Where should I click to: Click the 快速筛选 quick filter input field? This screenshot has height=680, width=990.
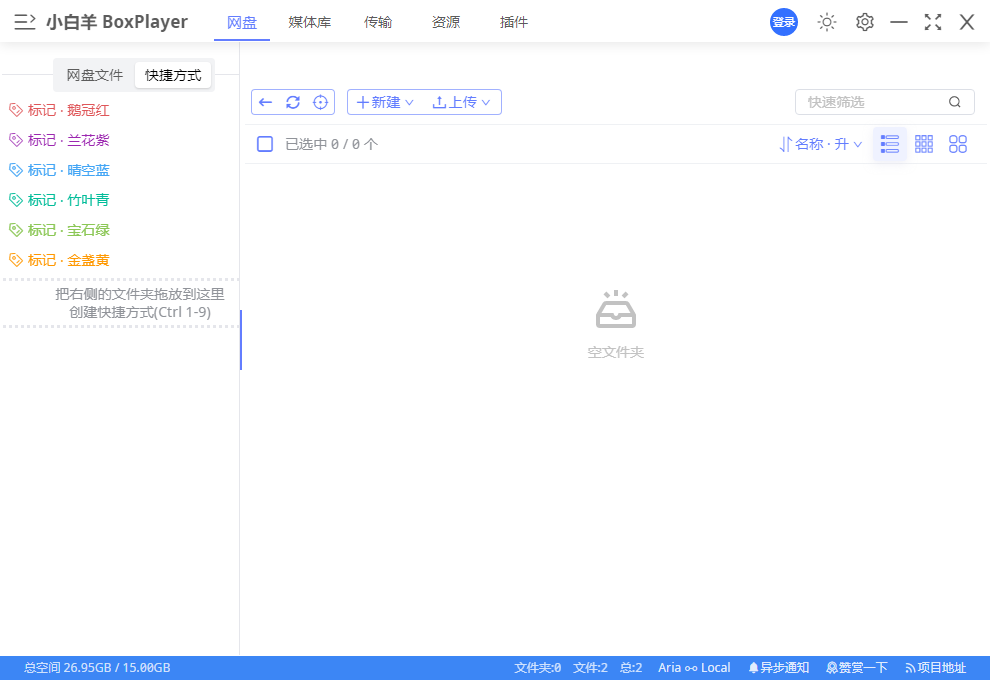(870, 101)
